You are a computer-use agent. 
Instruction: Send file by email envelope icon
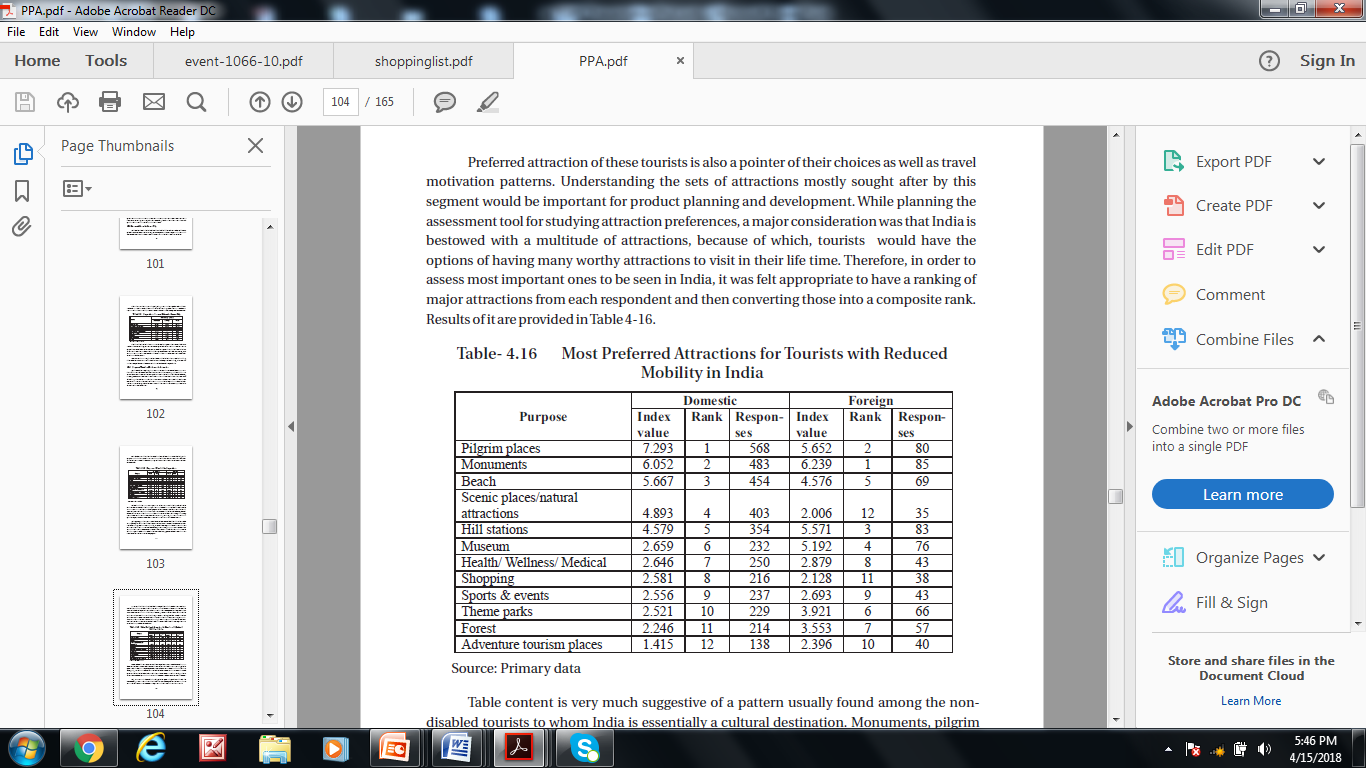tap(153, 102)
